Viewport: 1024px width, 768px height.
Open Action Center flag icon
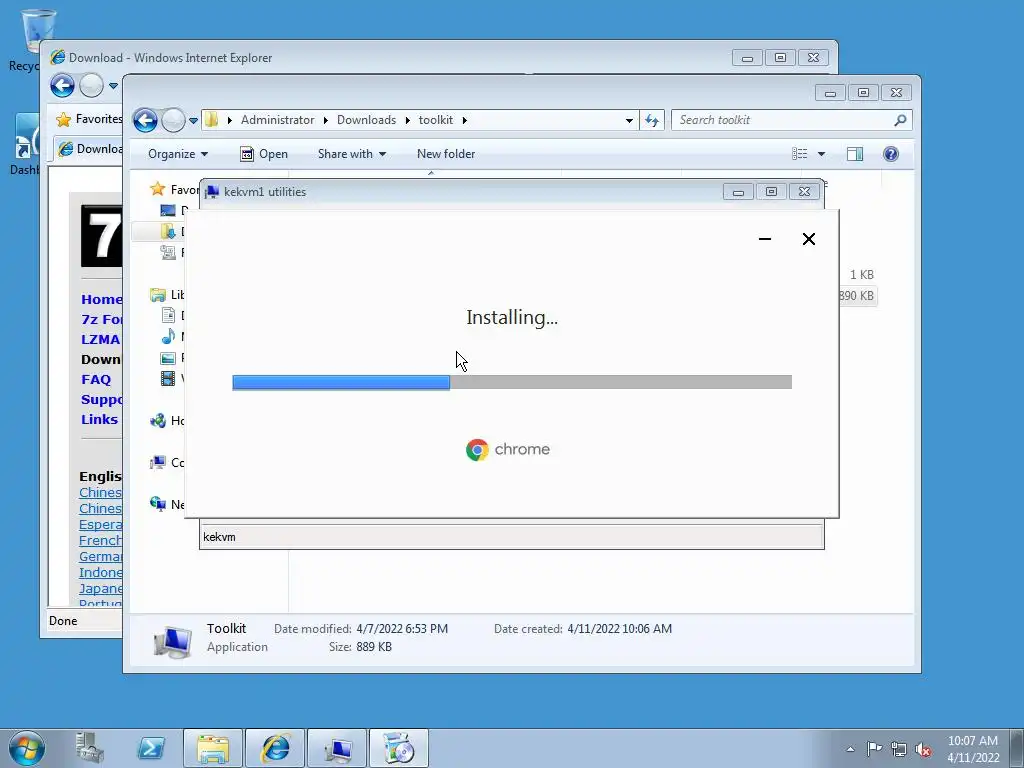[x=874, y=749]
